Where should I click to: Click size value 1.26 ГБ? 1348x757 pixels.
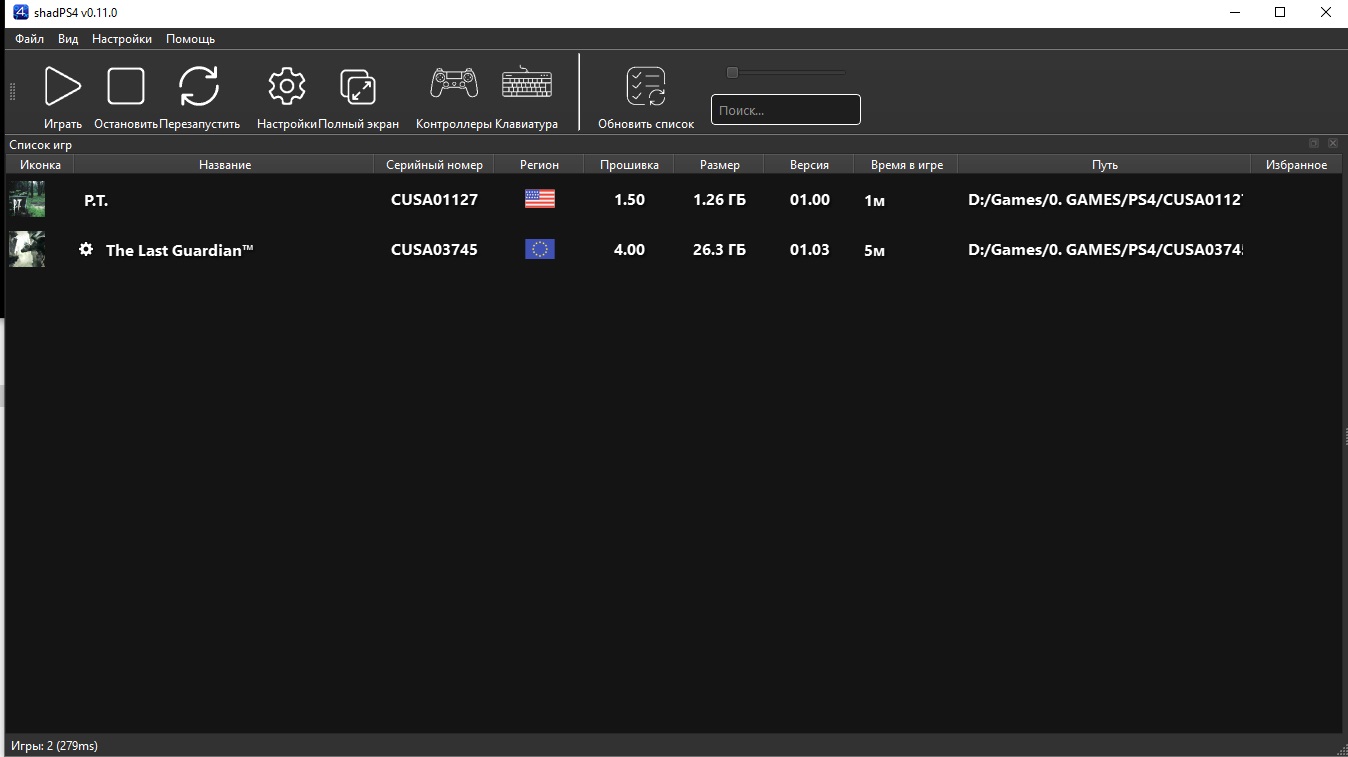pos(719,199)
